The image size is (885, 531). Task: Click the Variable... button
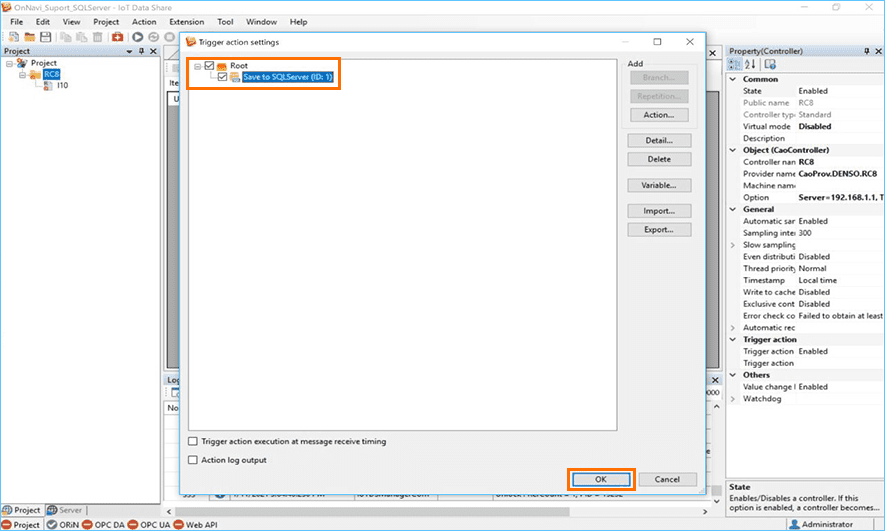pyautogui.click(x=659, y=185)
